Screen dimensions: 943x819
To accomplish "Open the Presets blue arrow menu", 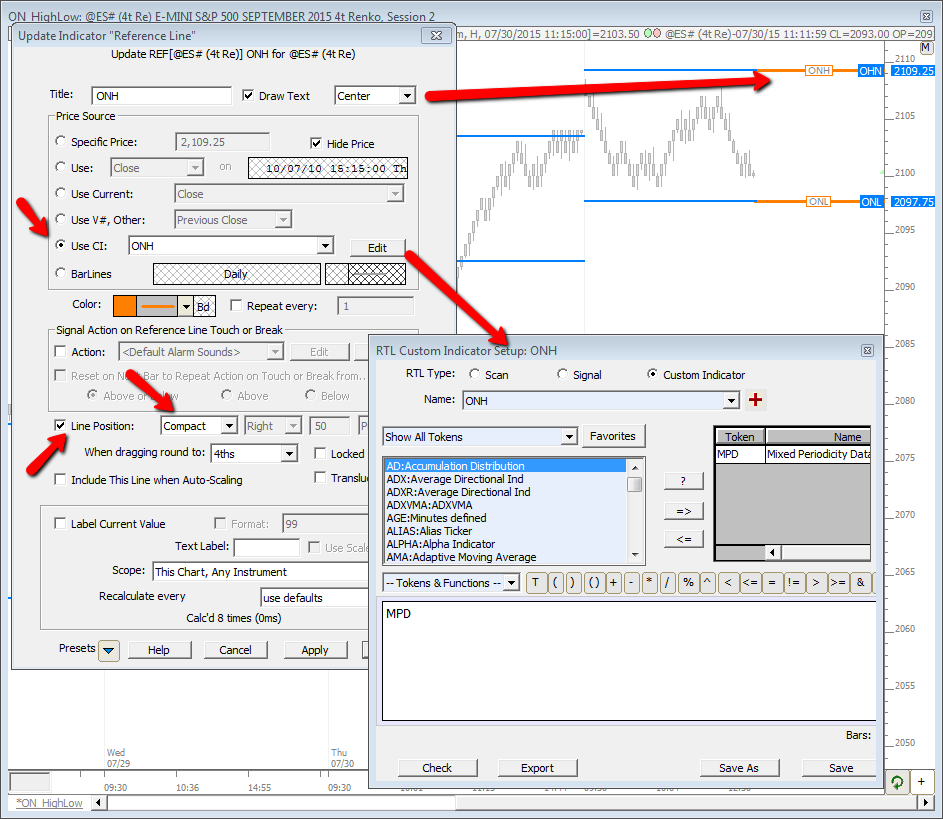I will [110, 650].
